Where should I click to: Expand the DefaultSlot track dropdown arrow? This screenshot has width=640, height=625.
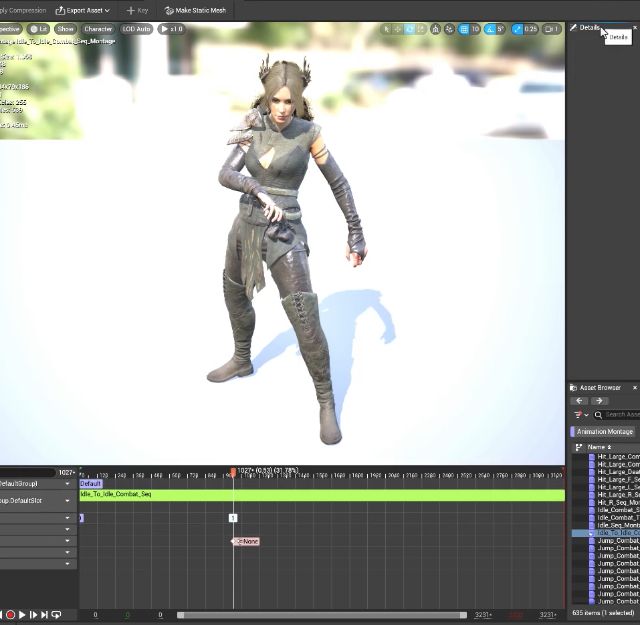coord(69,500)
